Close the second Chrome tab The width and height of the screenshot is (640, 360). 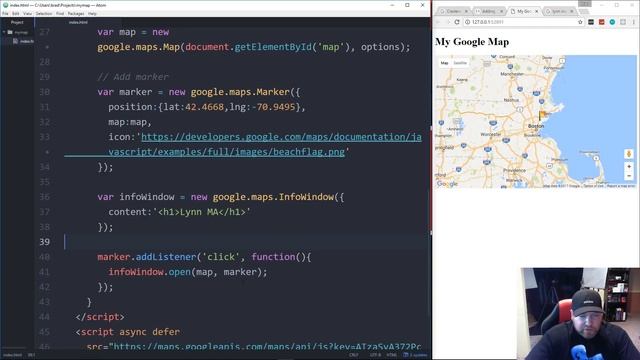click(502, 11)
